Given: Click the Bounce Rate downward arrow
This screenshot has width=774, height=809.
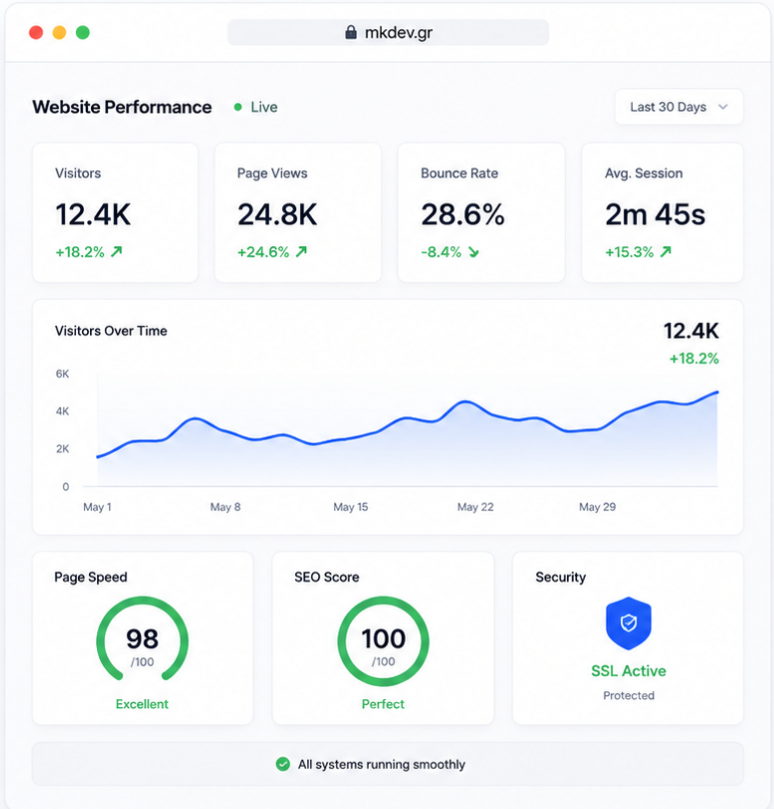Looking at the screenshot, I should [x=474, y=252].
